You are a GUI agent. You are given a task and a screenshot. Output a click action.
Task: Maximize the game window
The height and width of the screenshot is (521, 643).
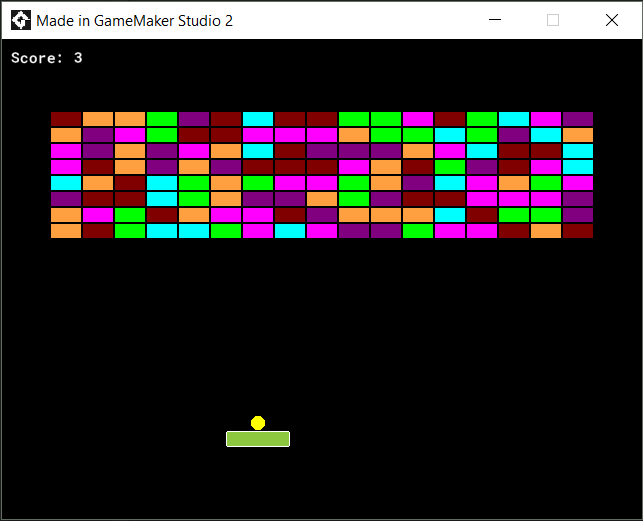click(x=553, y=20)
